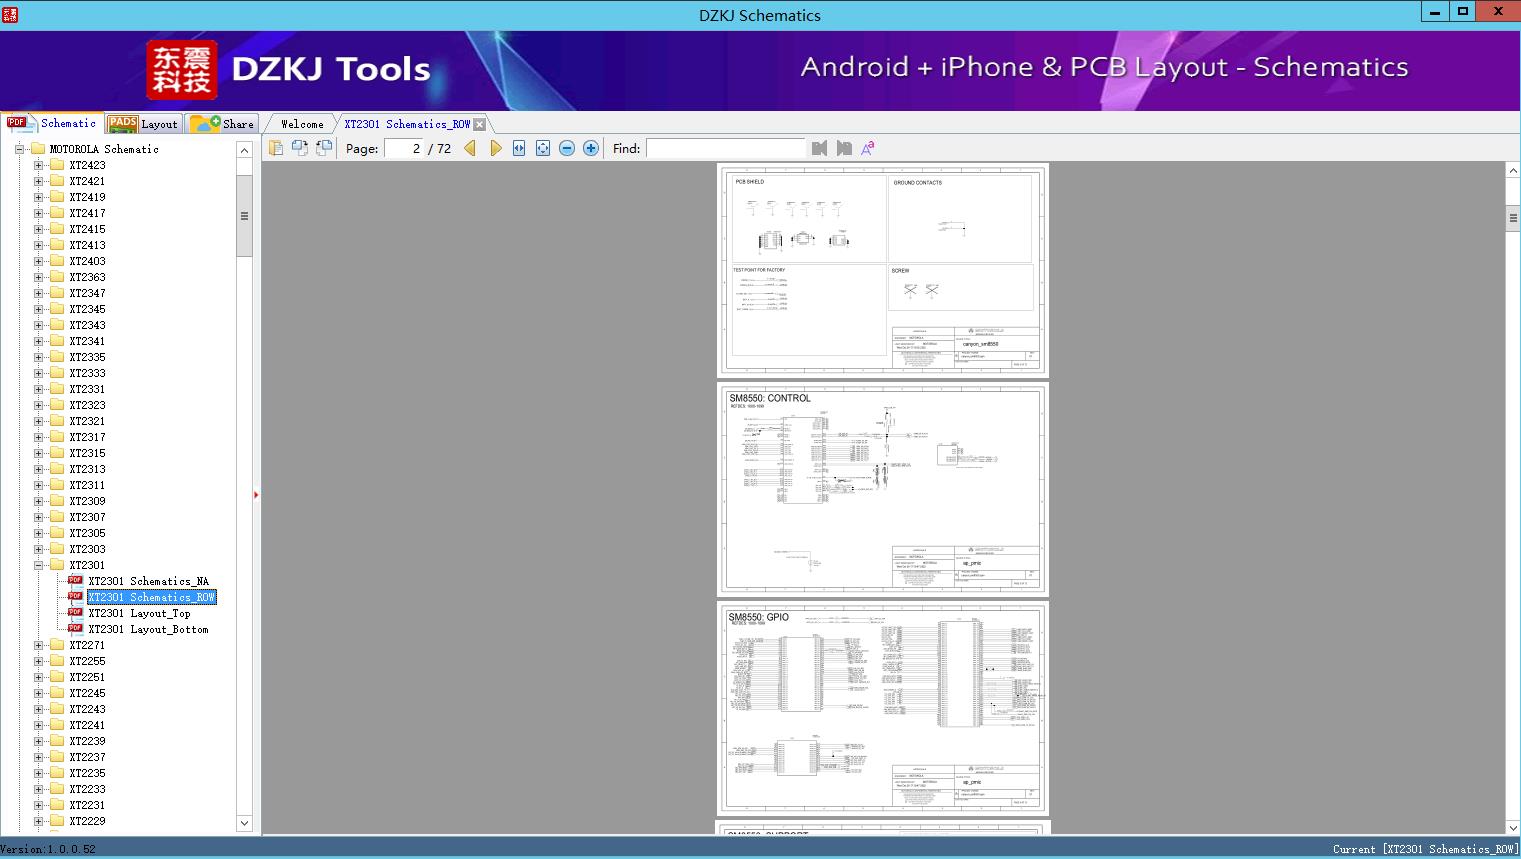This screenshot has width=1521, height=859.
Task: Click the PDF icon beside XT2301 Schematics_NA
Action: pyautogui.click(x=75, y=581)
